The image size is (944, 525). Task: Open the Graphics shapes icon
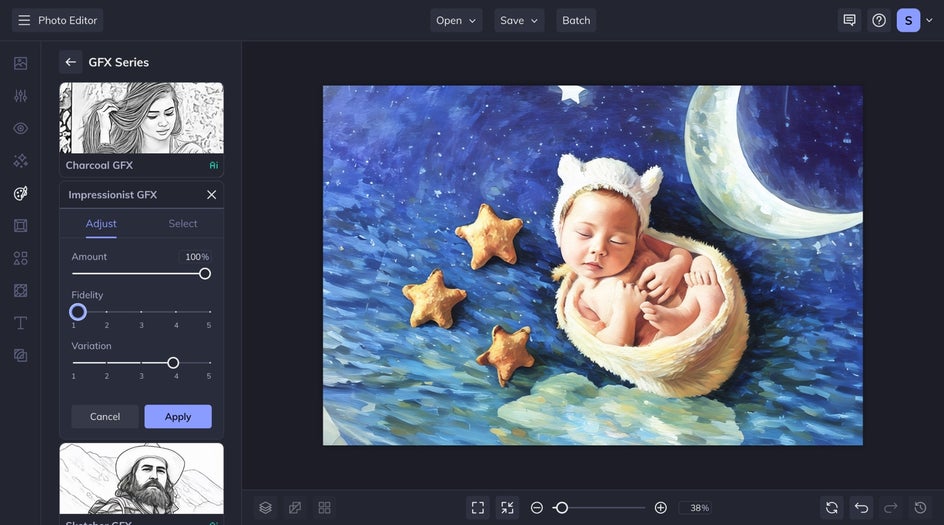pyautogui.click(x=20, y=258)
